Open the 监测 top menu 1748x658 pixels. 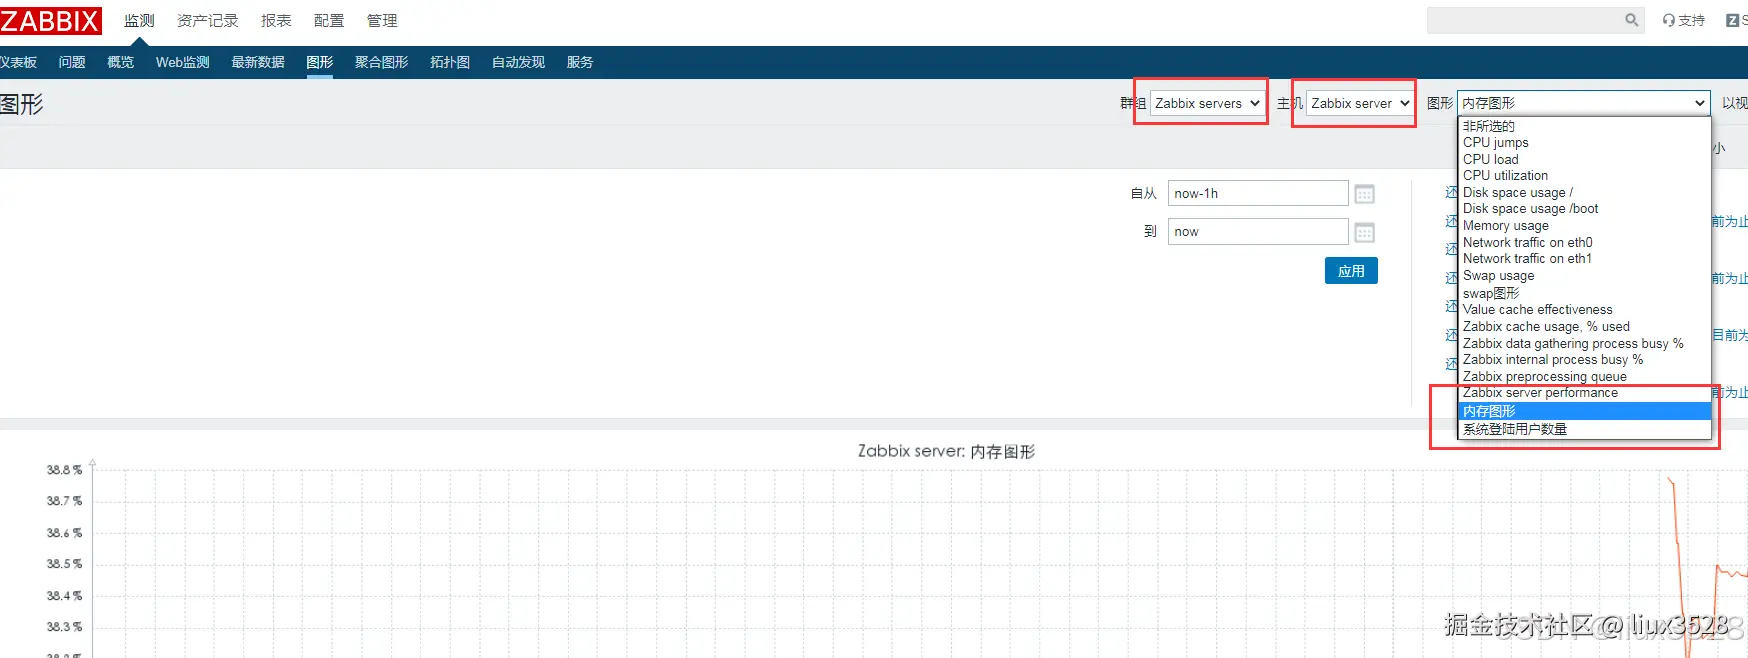(x=139, y=21)
